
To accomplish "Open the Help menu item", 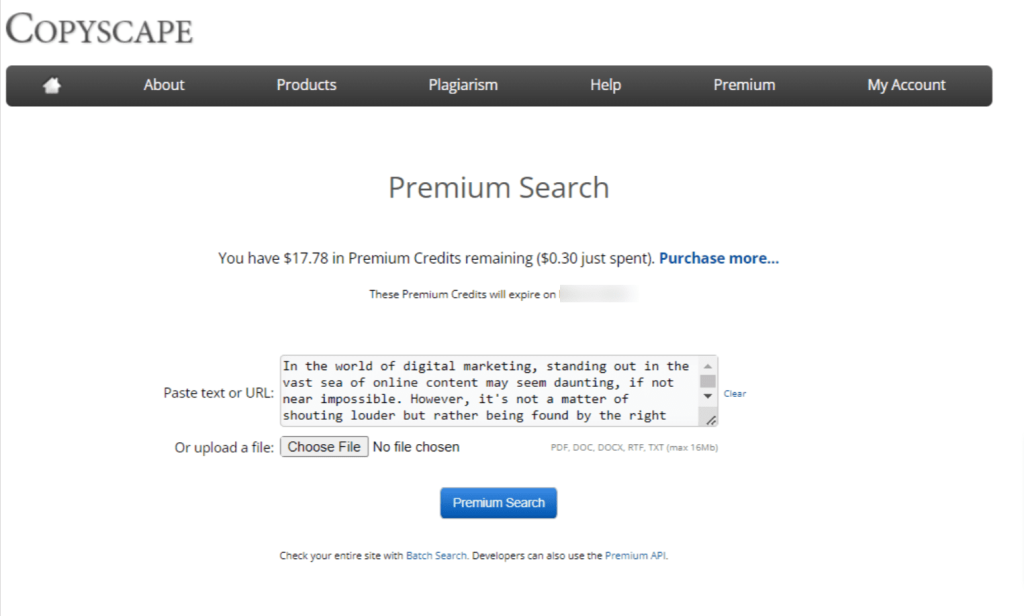I will [x=605, y=85].
